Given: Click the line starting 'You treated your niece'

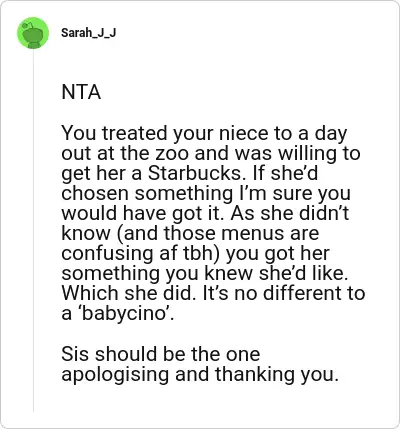Looking at the screenshot, I should click(x=204, y=134).
